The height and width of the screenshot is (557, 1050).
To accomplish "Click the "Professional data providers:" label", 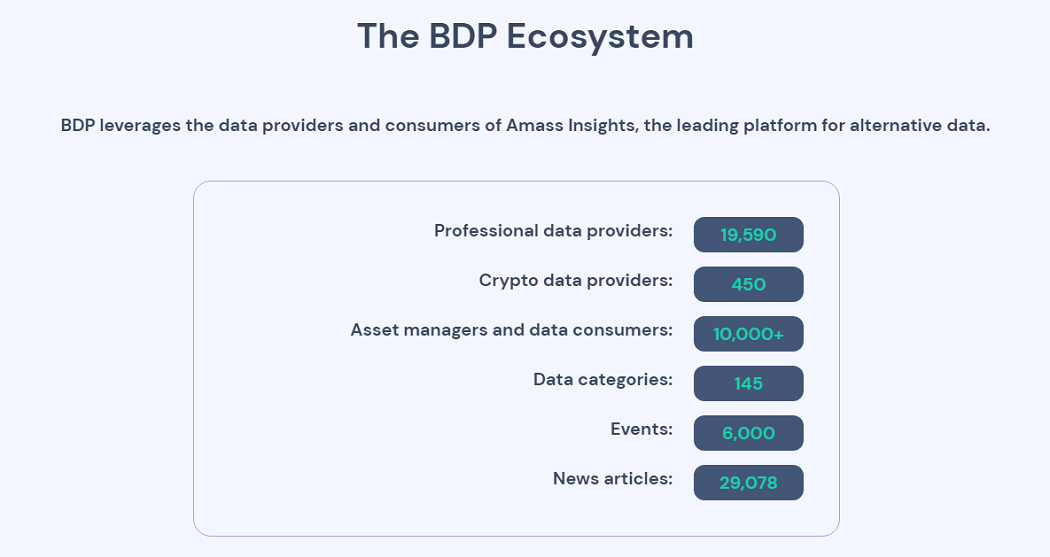I will coord(553,231).
